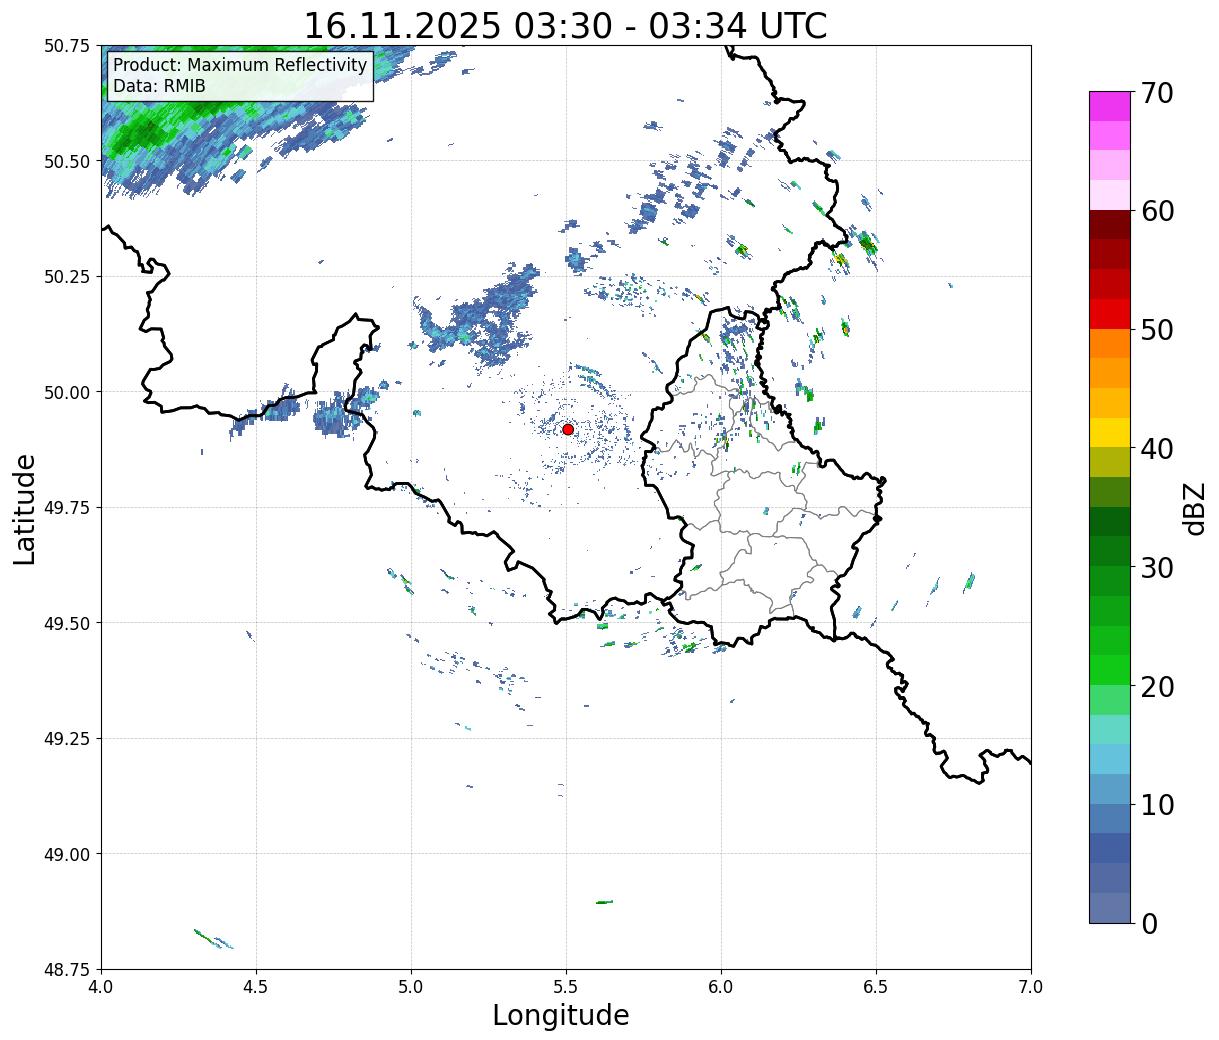Click the colorbar tick label 10

coord(1156,804)
